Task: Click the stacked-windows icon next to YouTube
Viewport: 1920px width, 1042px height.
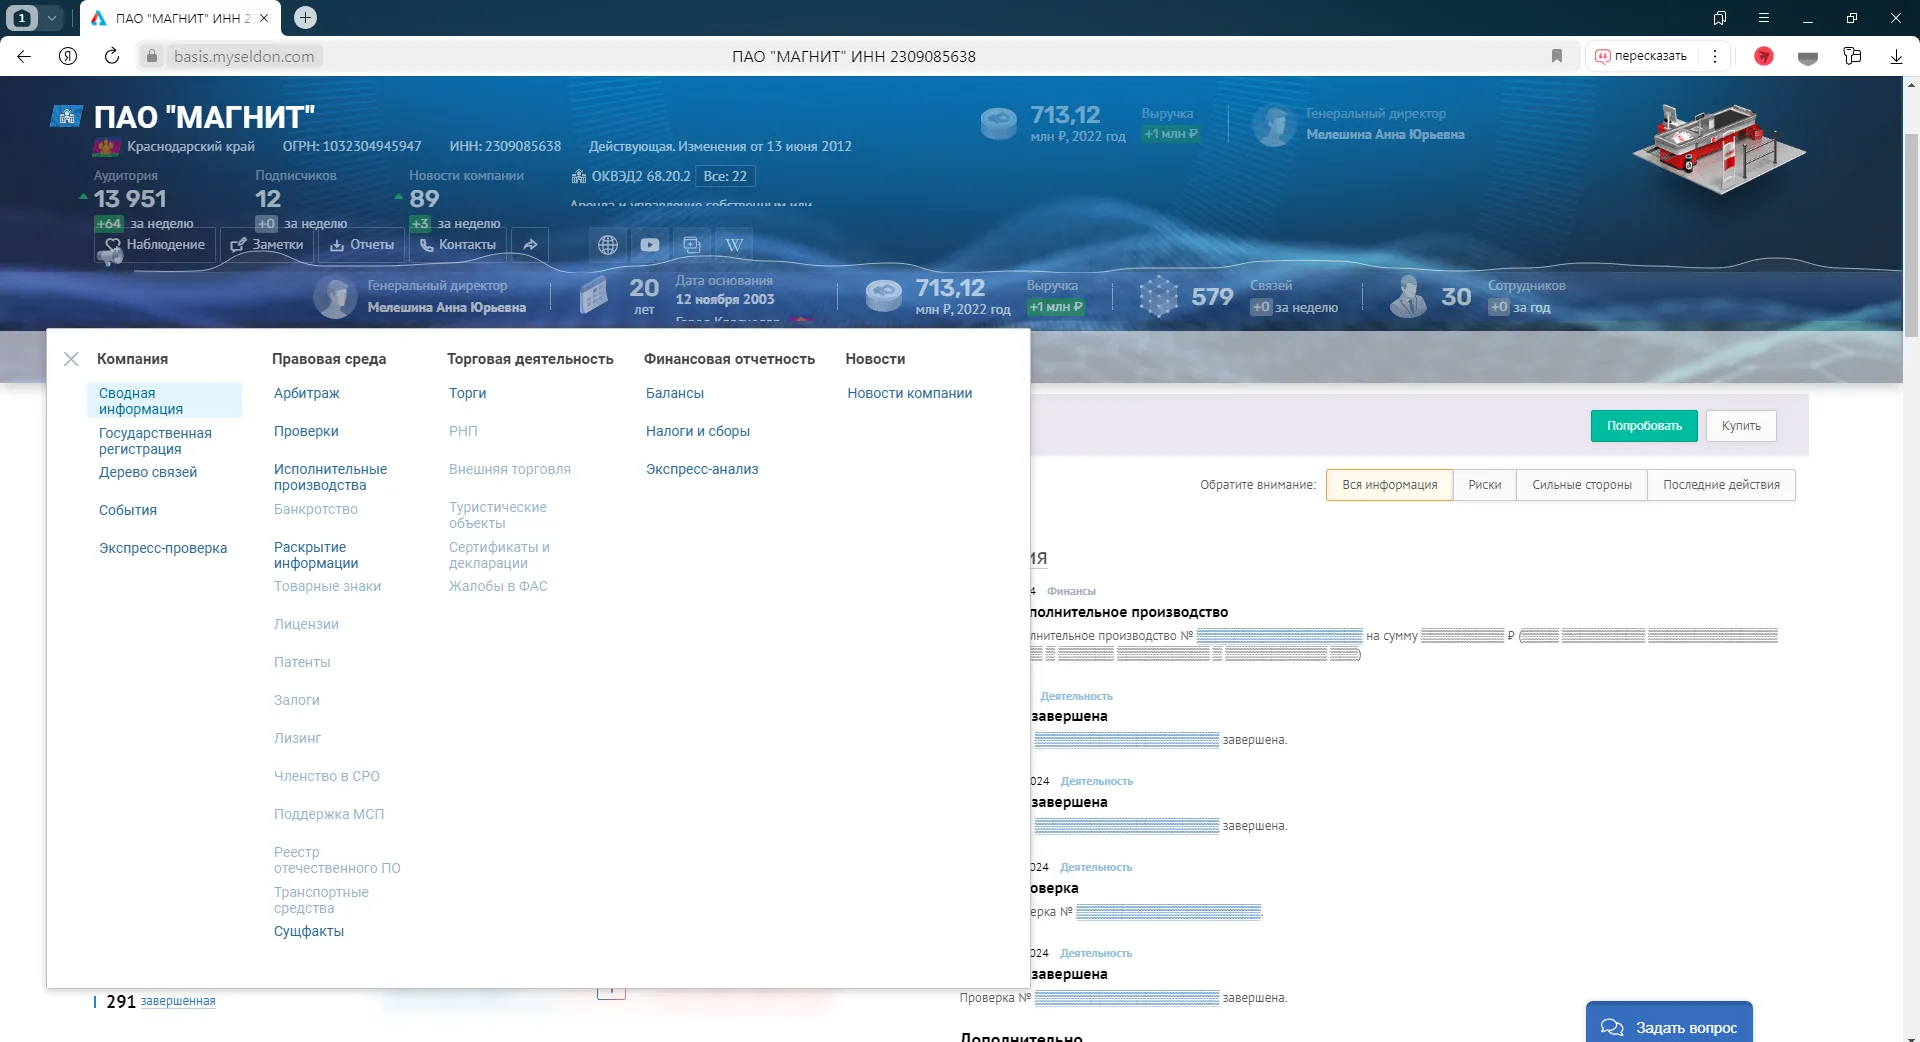Action: coord(692,245)
